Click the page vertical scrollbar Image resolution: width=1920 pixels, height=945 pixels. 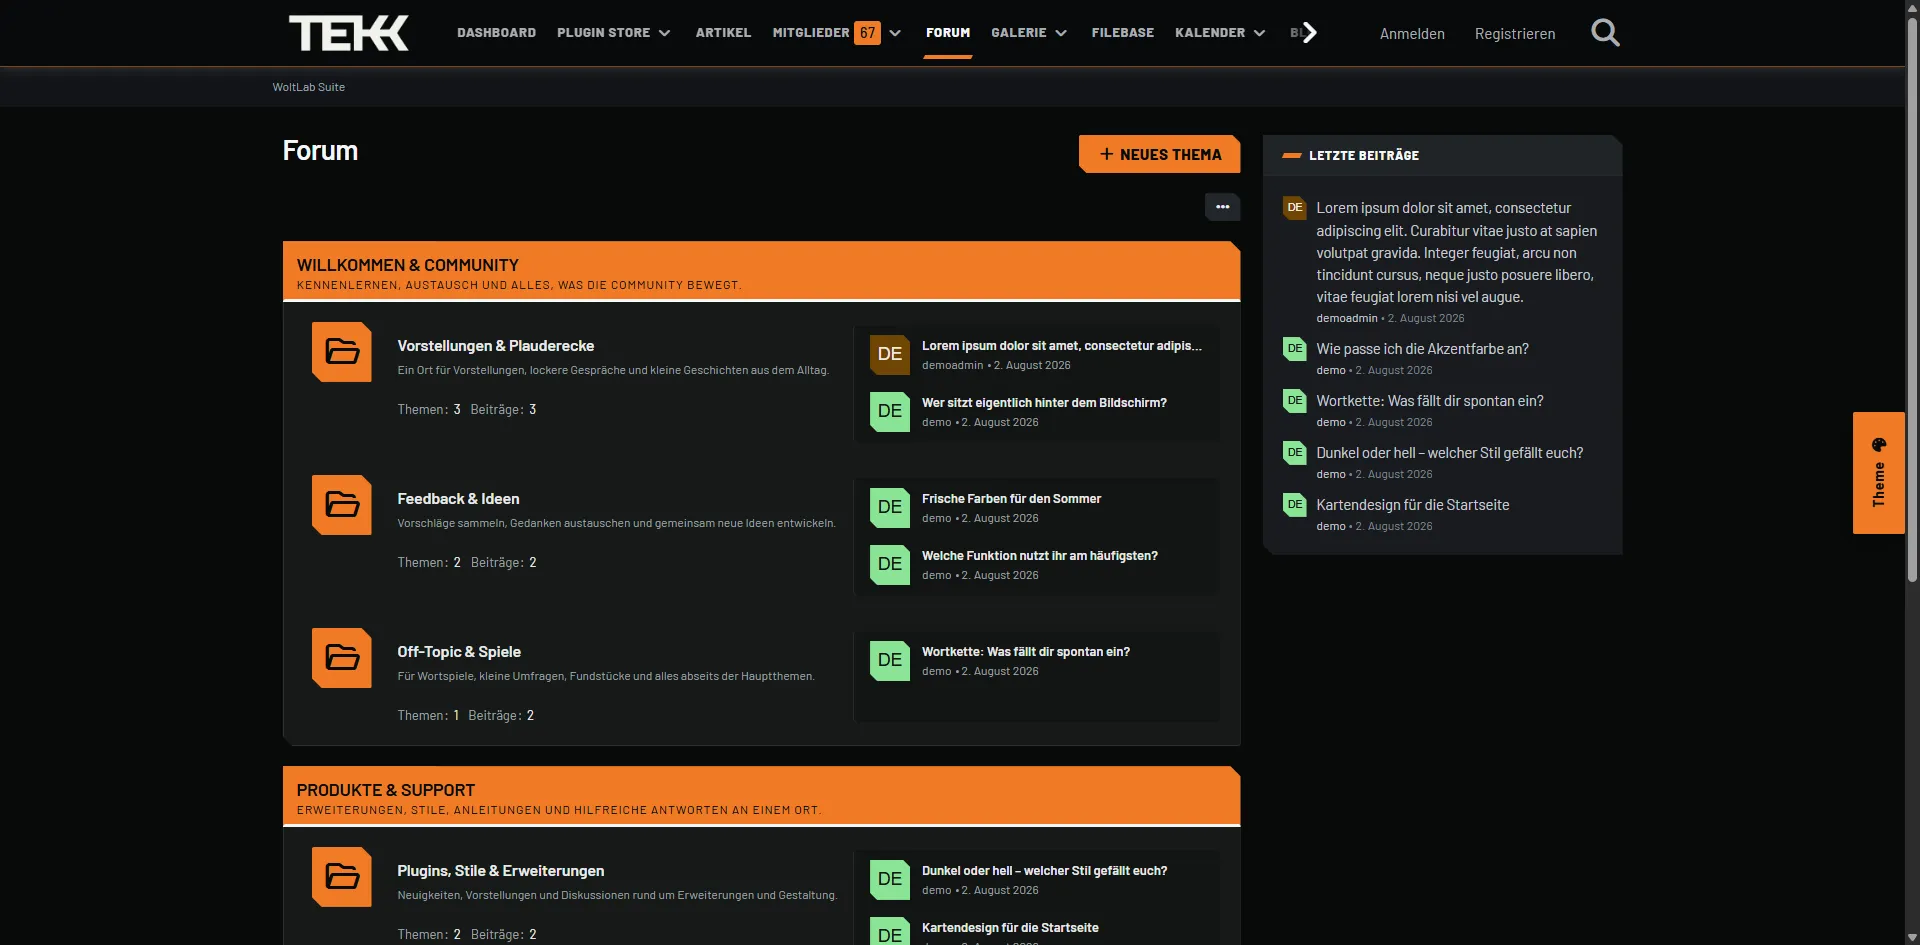click(x=1912, y=300)
